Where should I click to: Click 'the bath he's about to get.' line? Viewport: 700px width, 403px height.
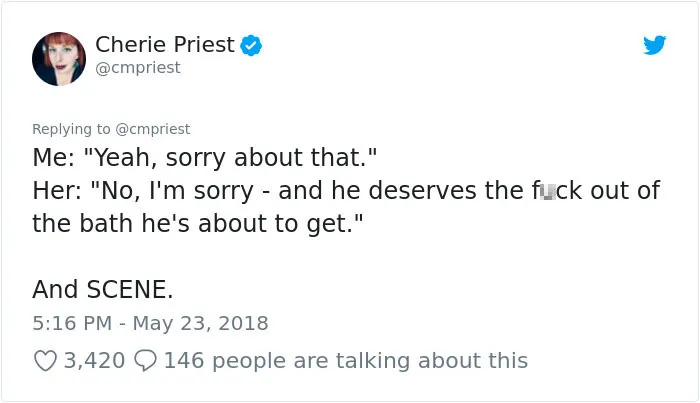[198, 223]
